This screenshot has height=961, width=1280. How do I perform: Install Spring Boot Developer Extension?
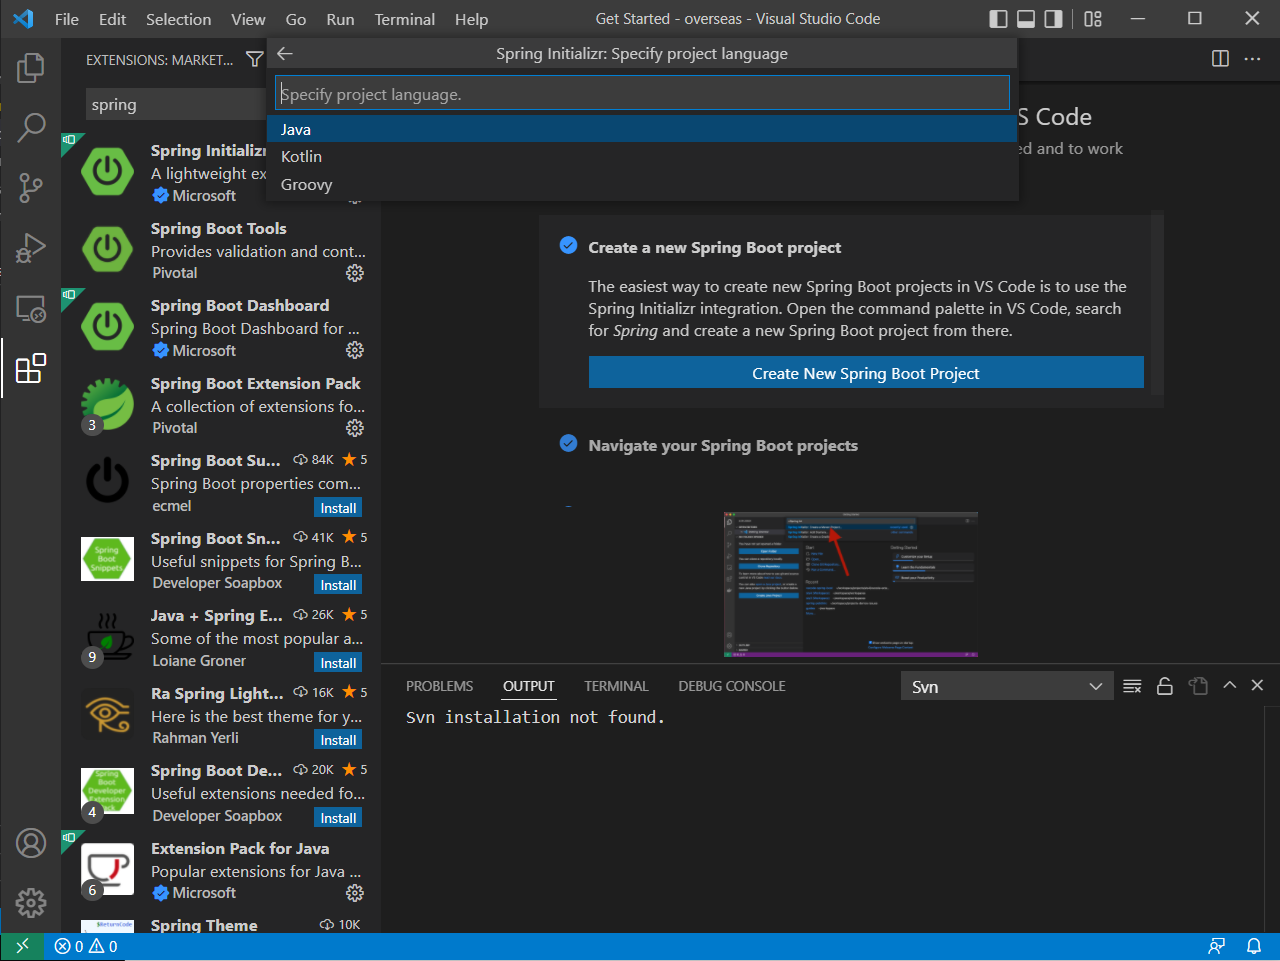338,818
